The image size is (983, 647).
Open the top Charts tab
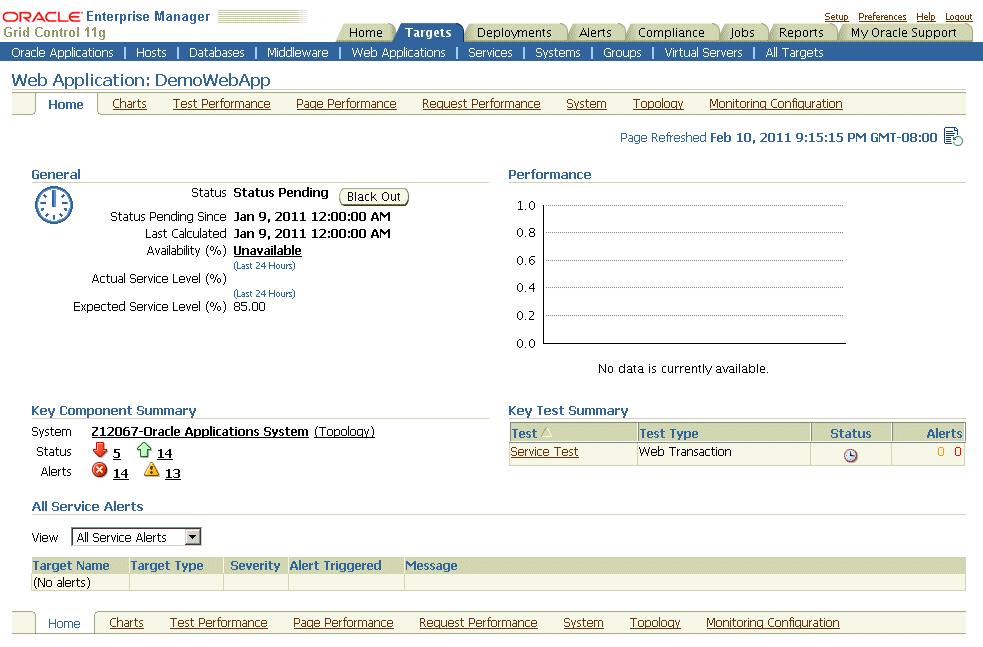click(x=129, y=103)
